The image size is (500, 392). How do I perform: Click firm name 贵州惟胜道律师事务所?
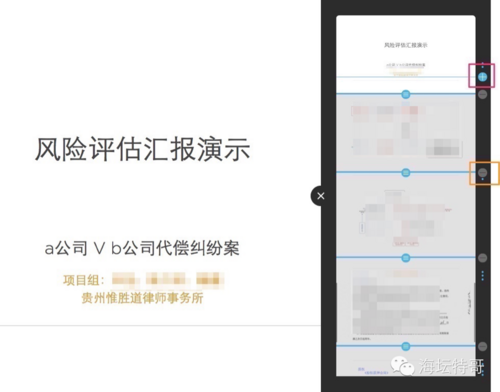pos(142,298)
